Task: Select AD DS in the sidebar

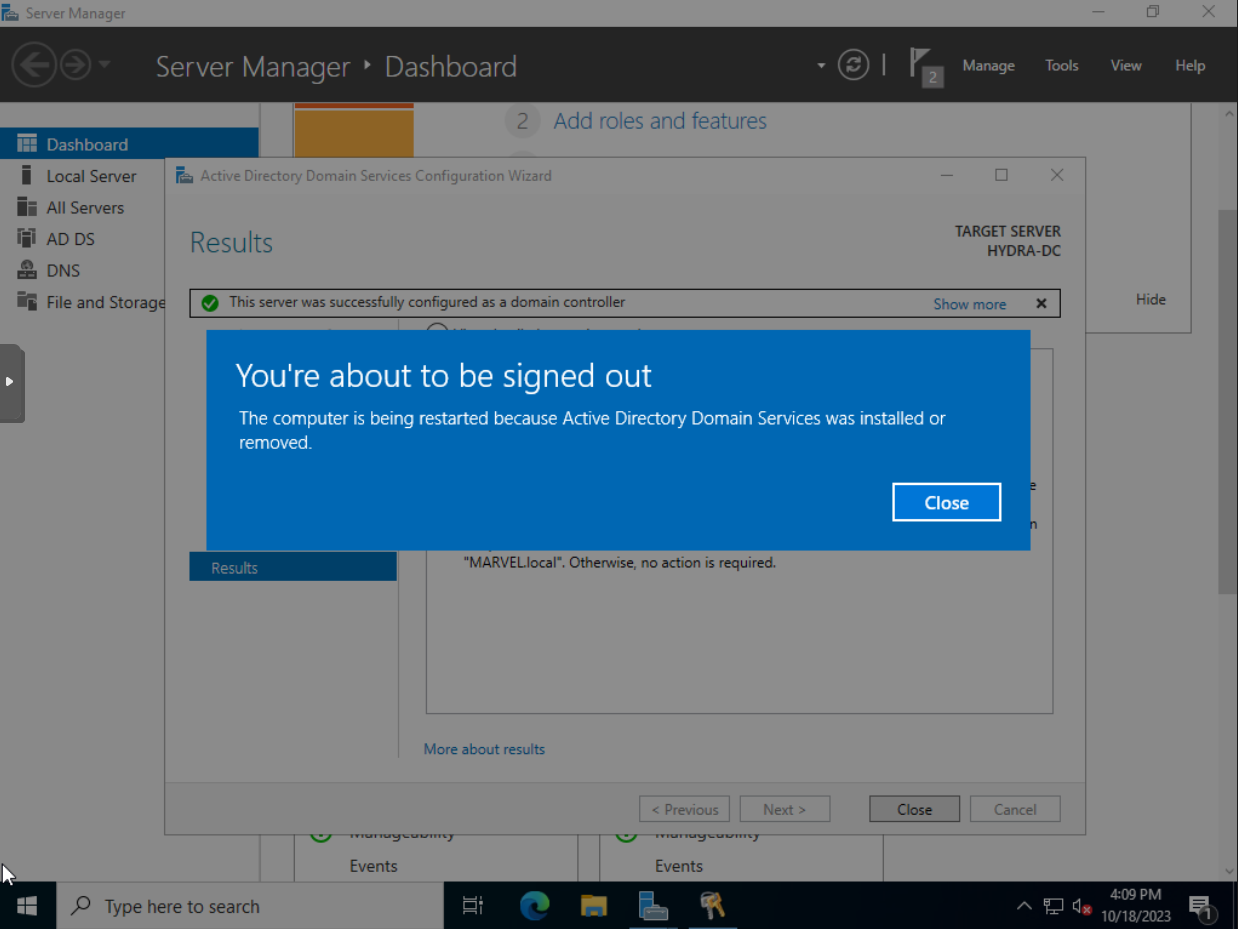Action: point(70,239)
